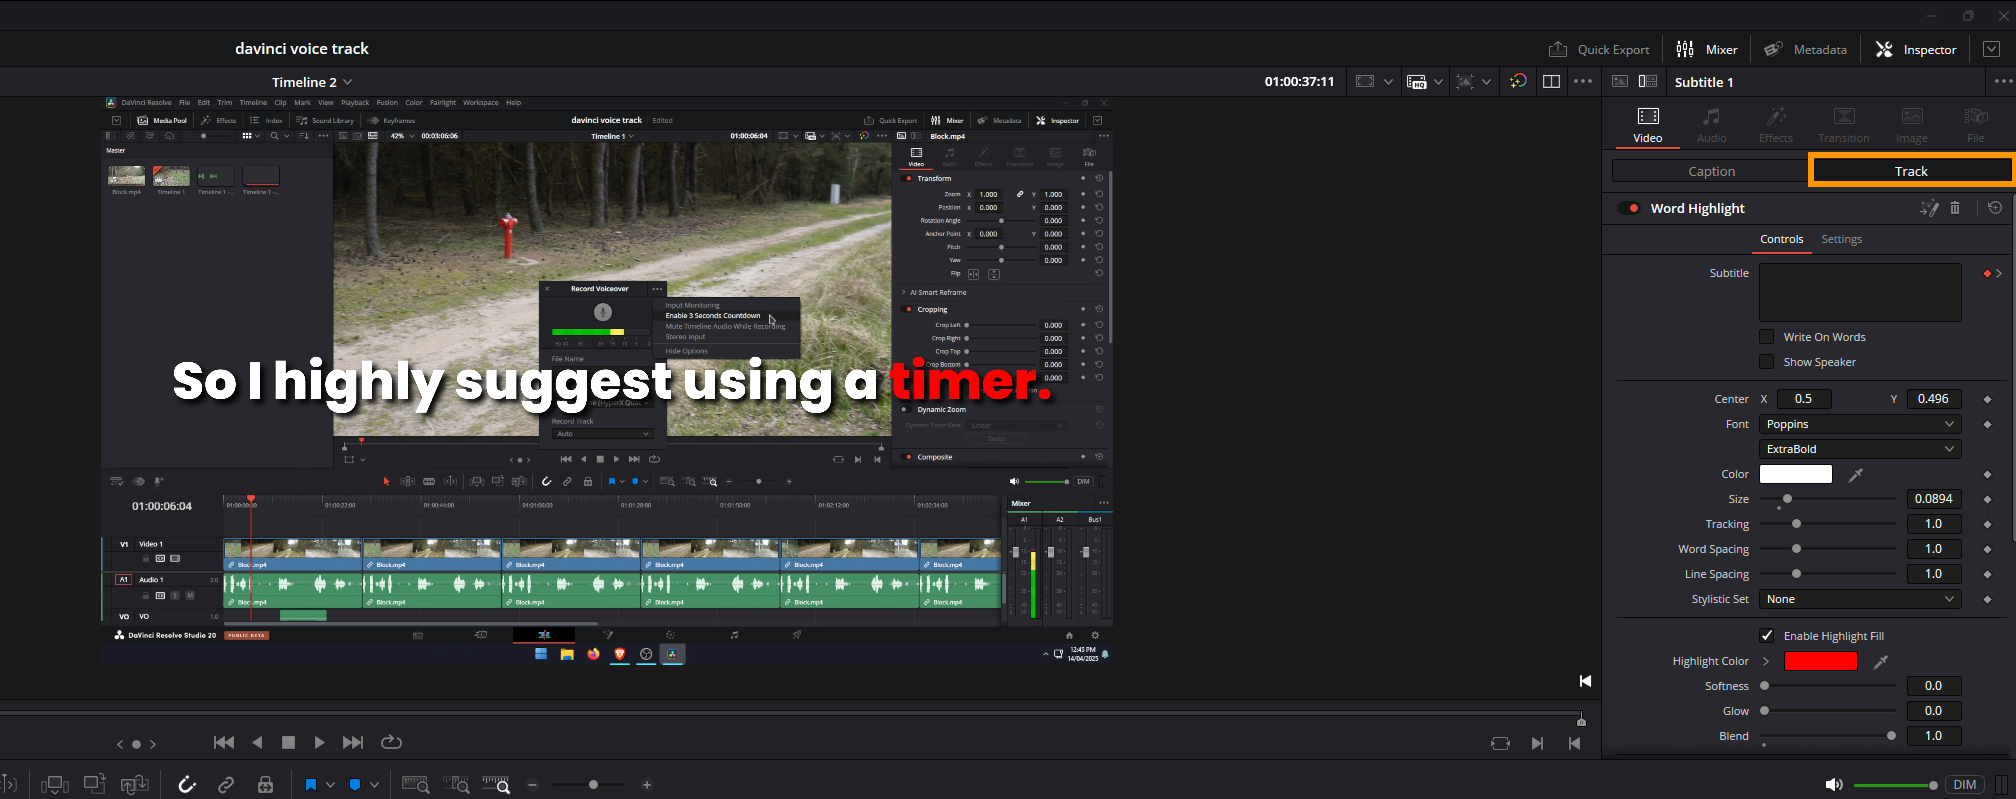Delete the Word Highlight effect with trash icon
The image size is (2016, 799).
point(1956,208)
